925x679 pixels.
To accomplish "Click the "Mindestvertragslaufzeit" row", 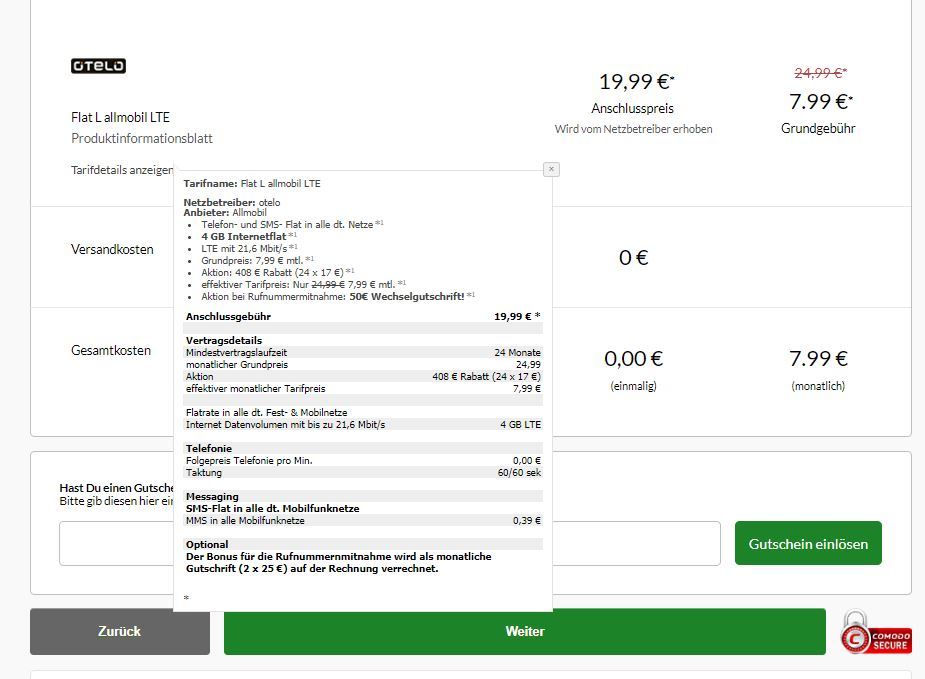I will (x=363, y=352).
